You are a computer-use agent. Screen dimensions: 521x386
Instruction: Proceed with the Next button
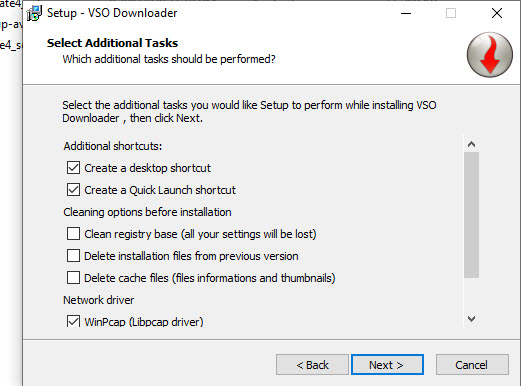point(387,365)
